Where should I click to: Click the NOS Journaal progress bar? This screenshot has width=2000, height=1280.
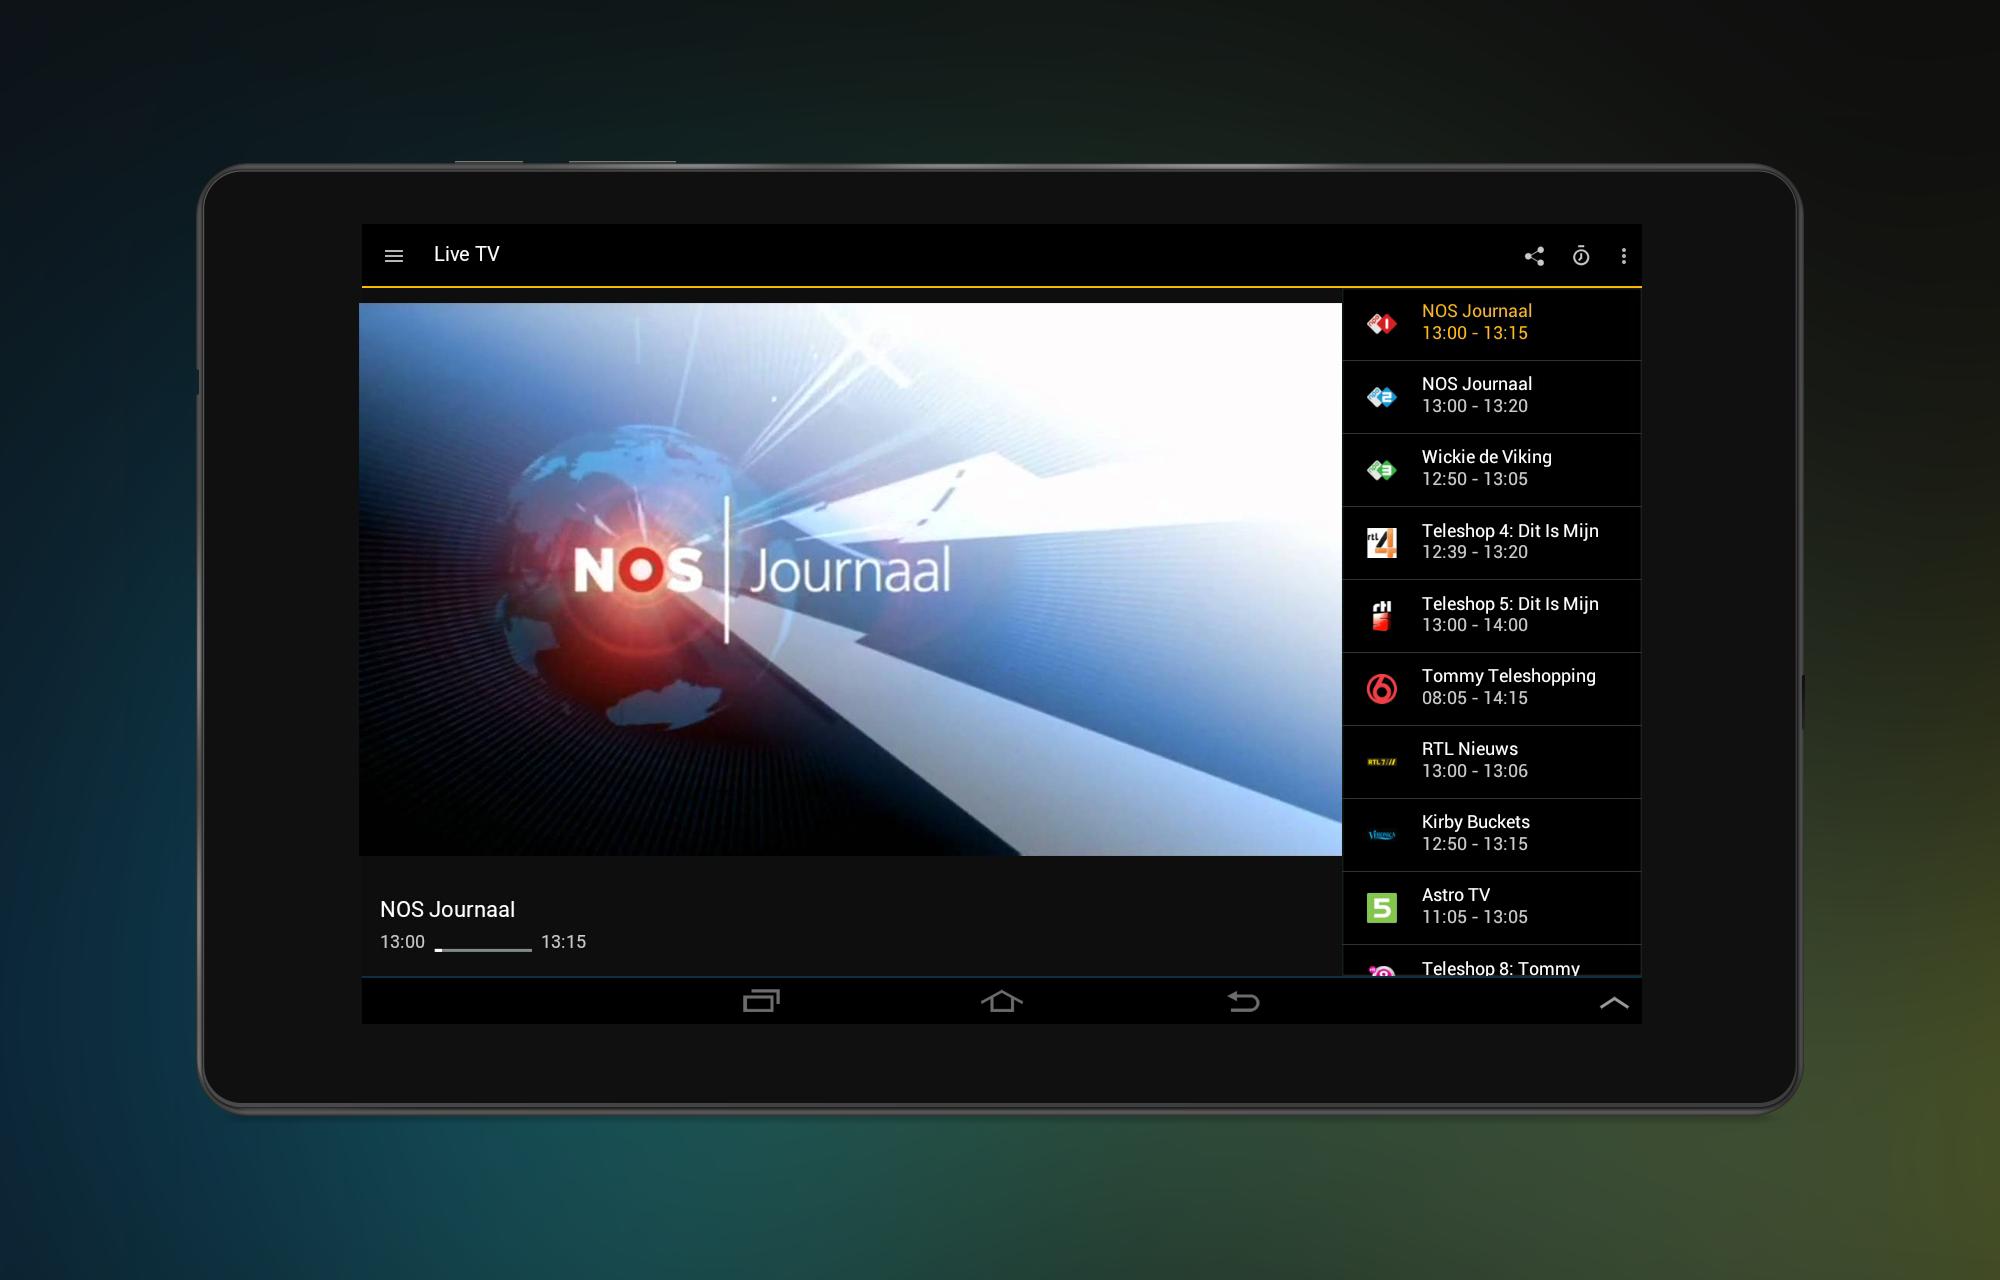pos(483,949)
